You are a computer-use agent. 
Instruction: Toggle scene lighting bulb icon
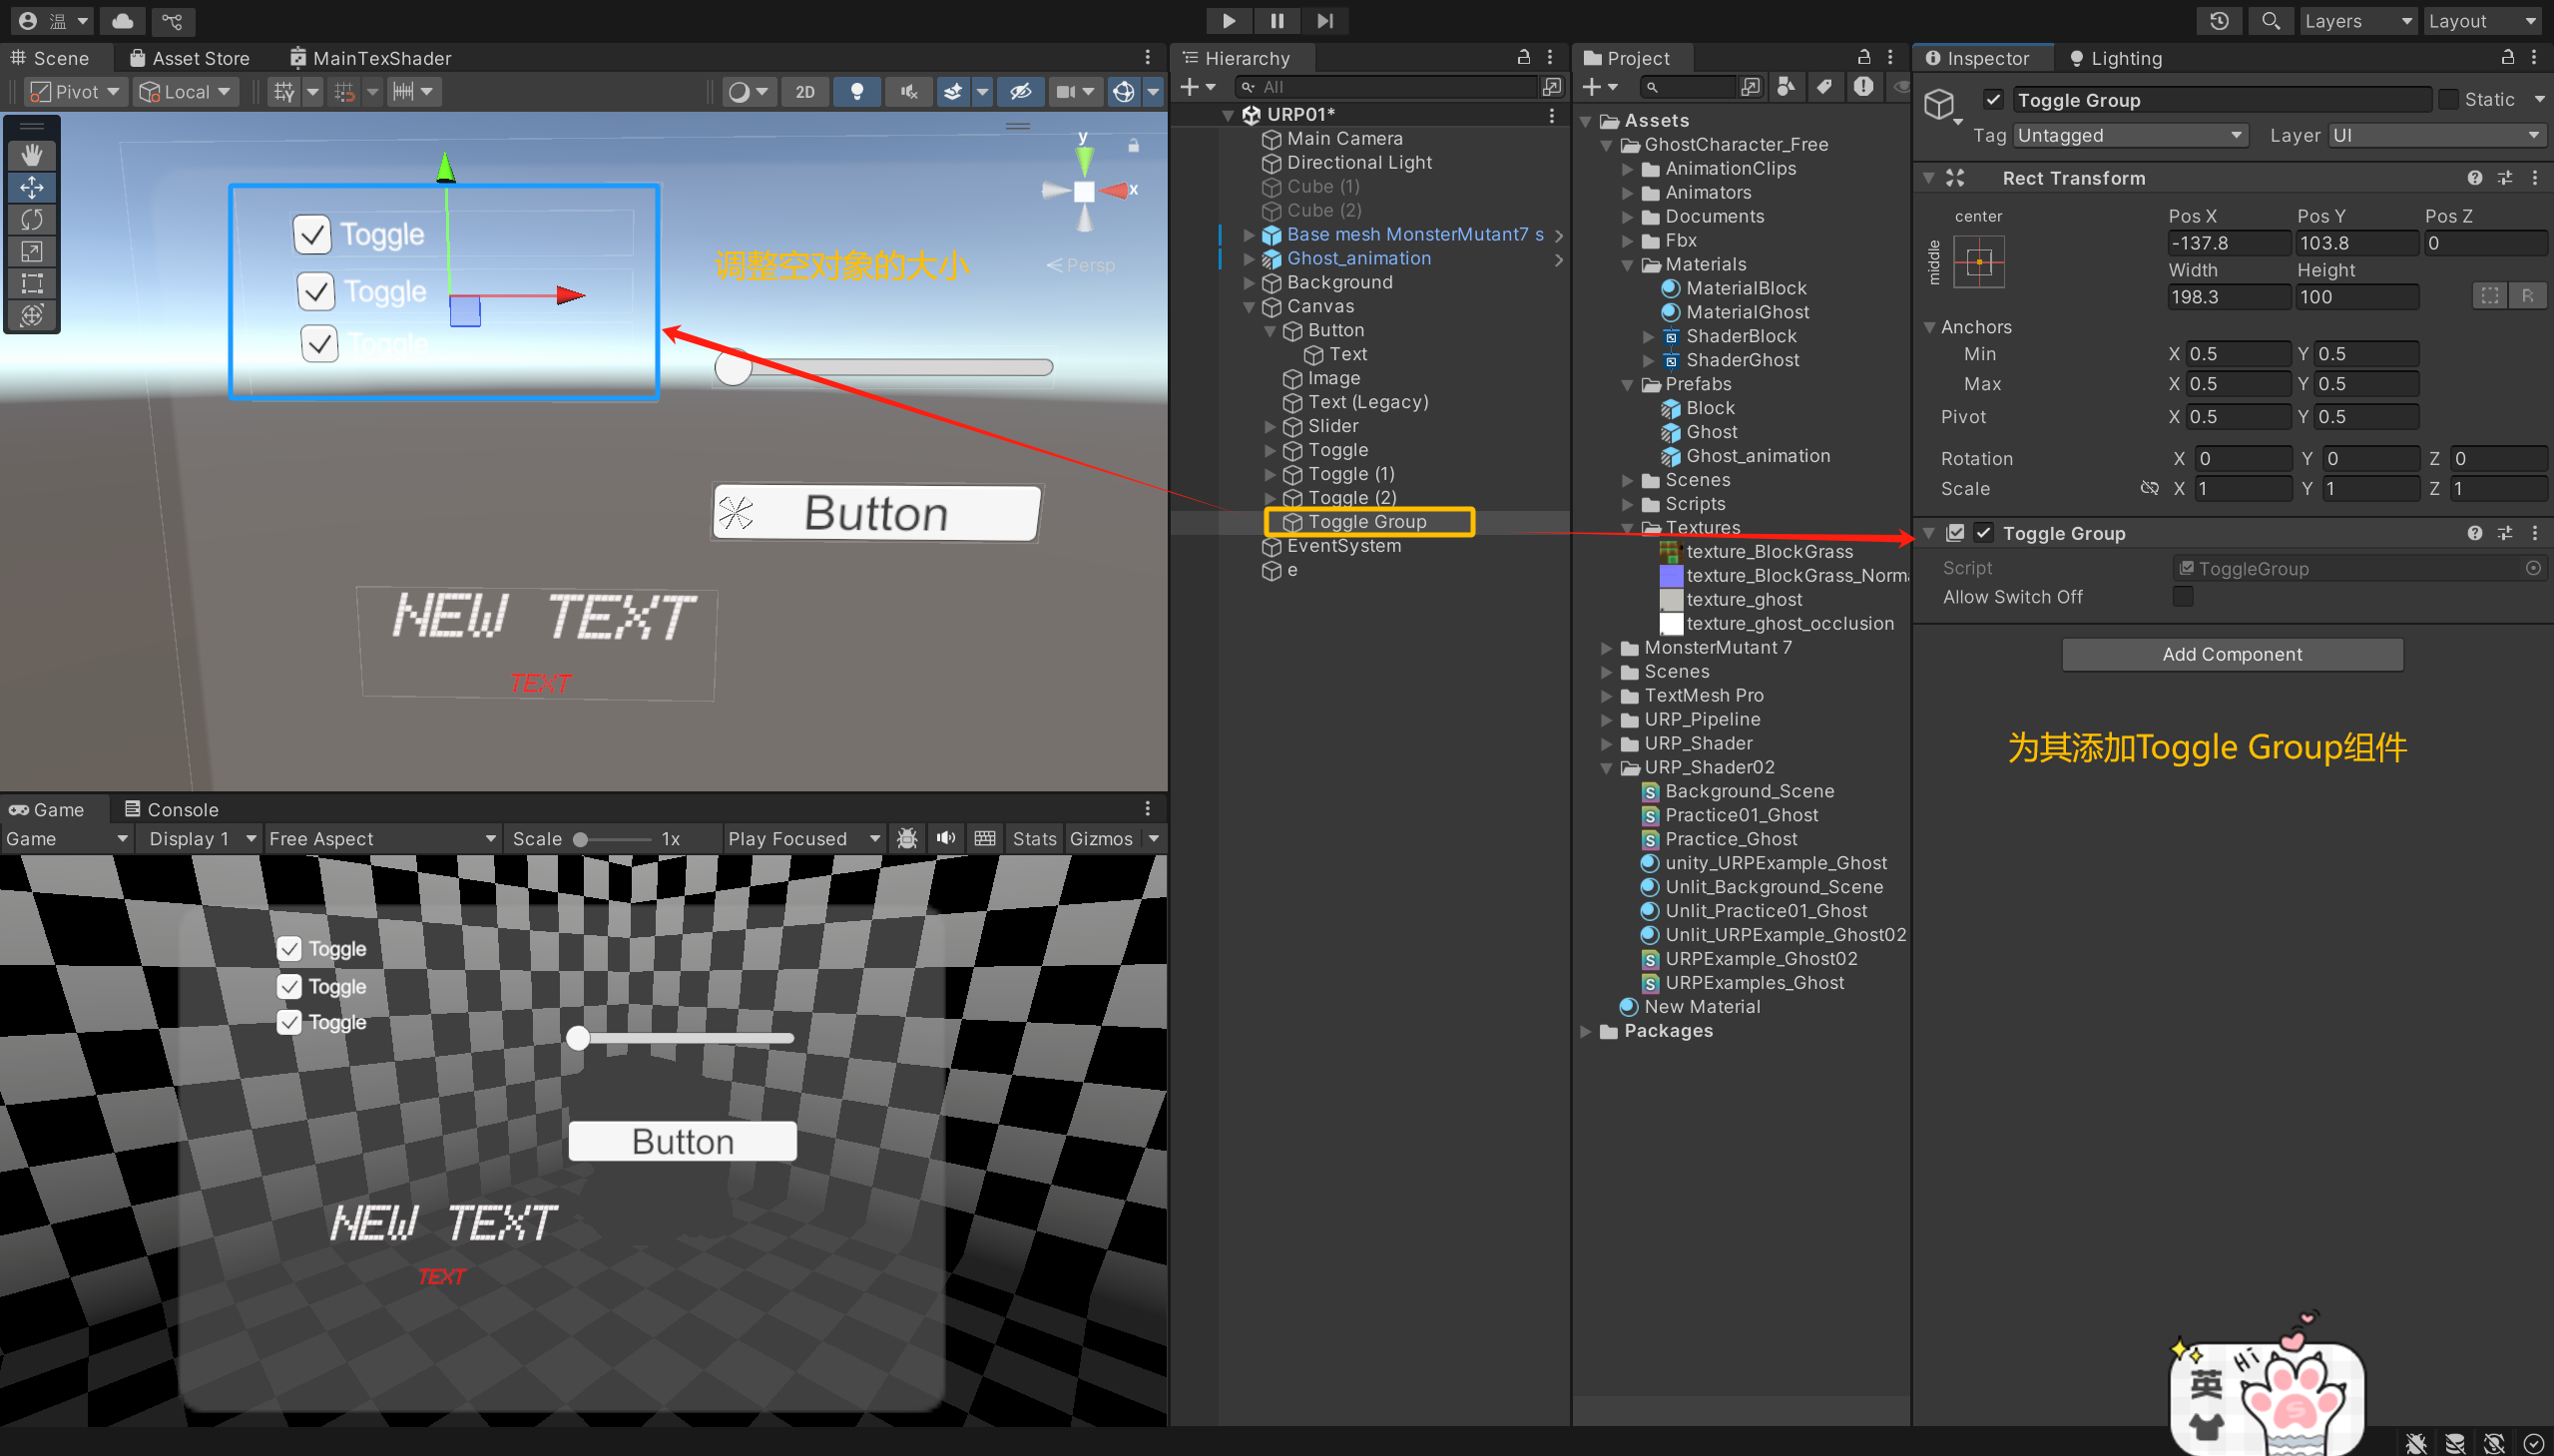(x=857, y=92)
